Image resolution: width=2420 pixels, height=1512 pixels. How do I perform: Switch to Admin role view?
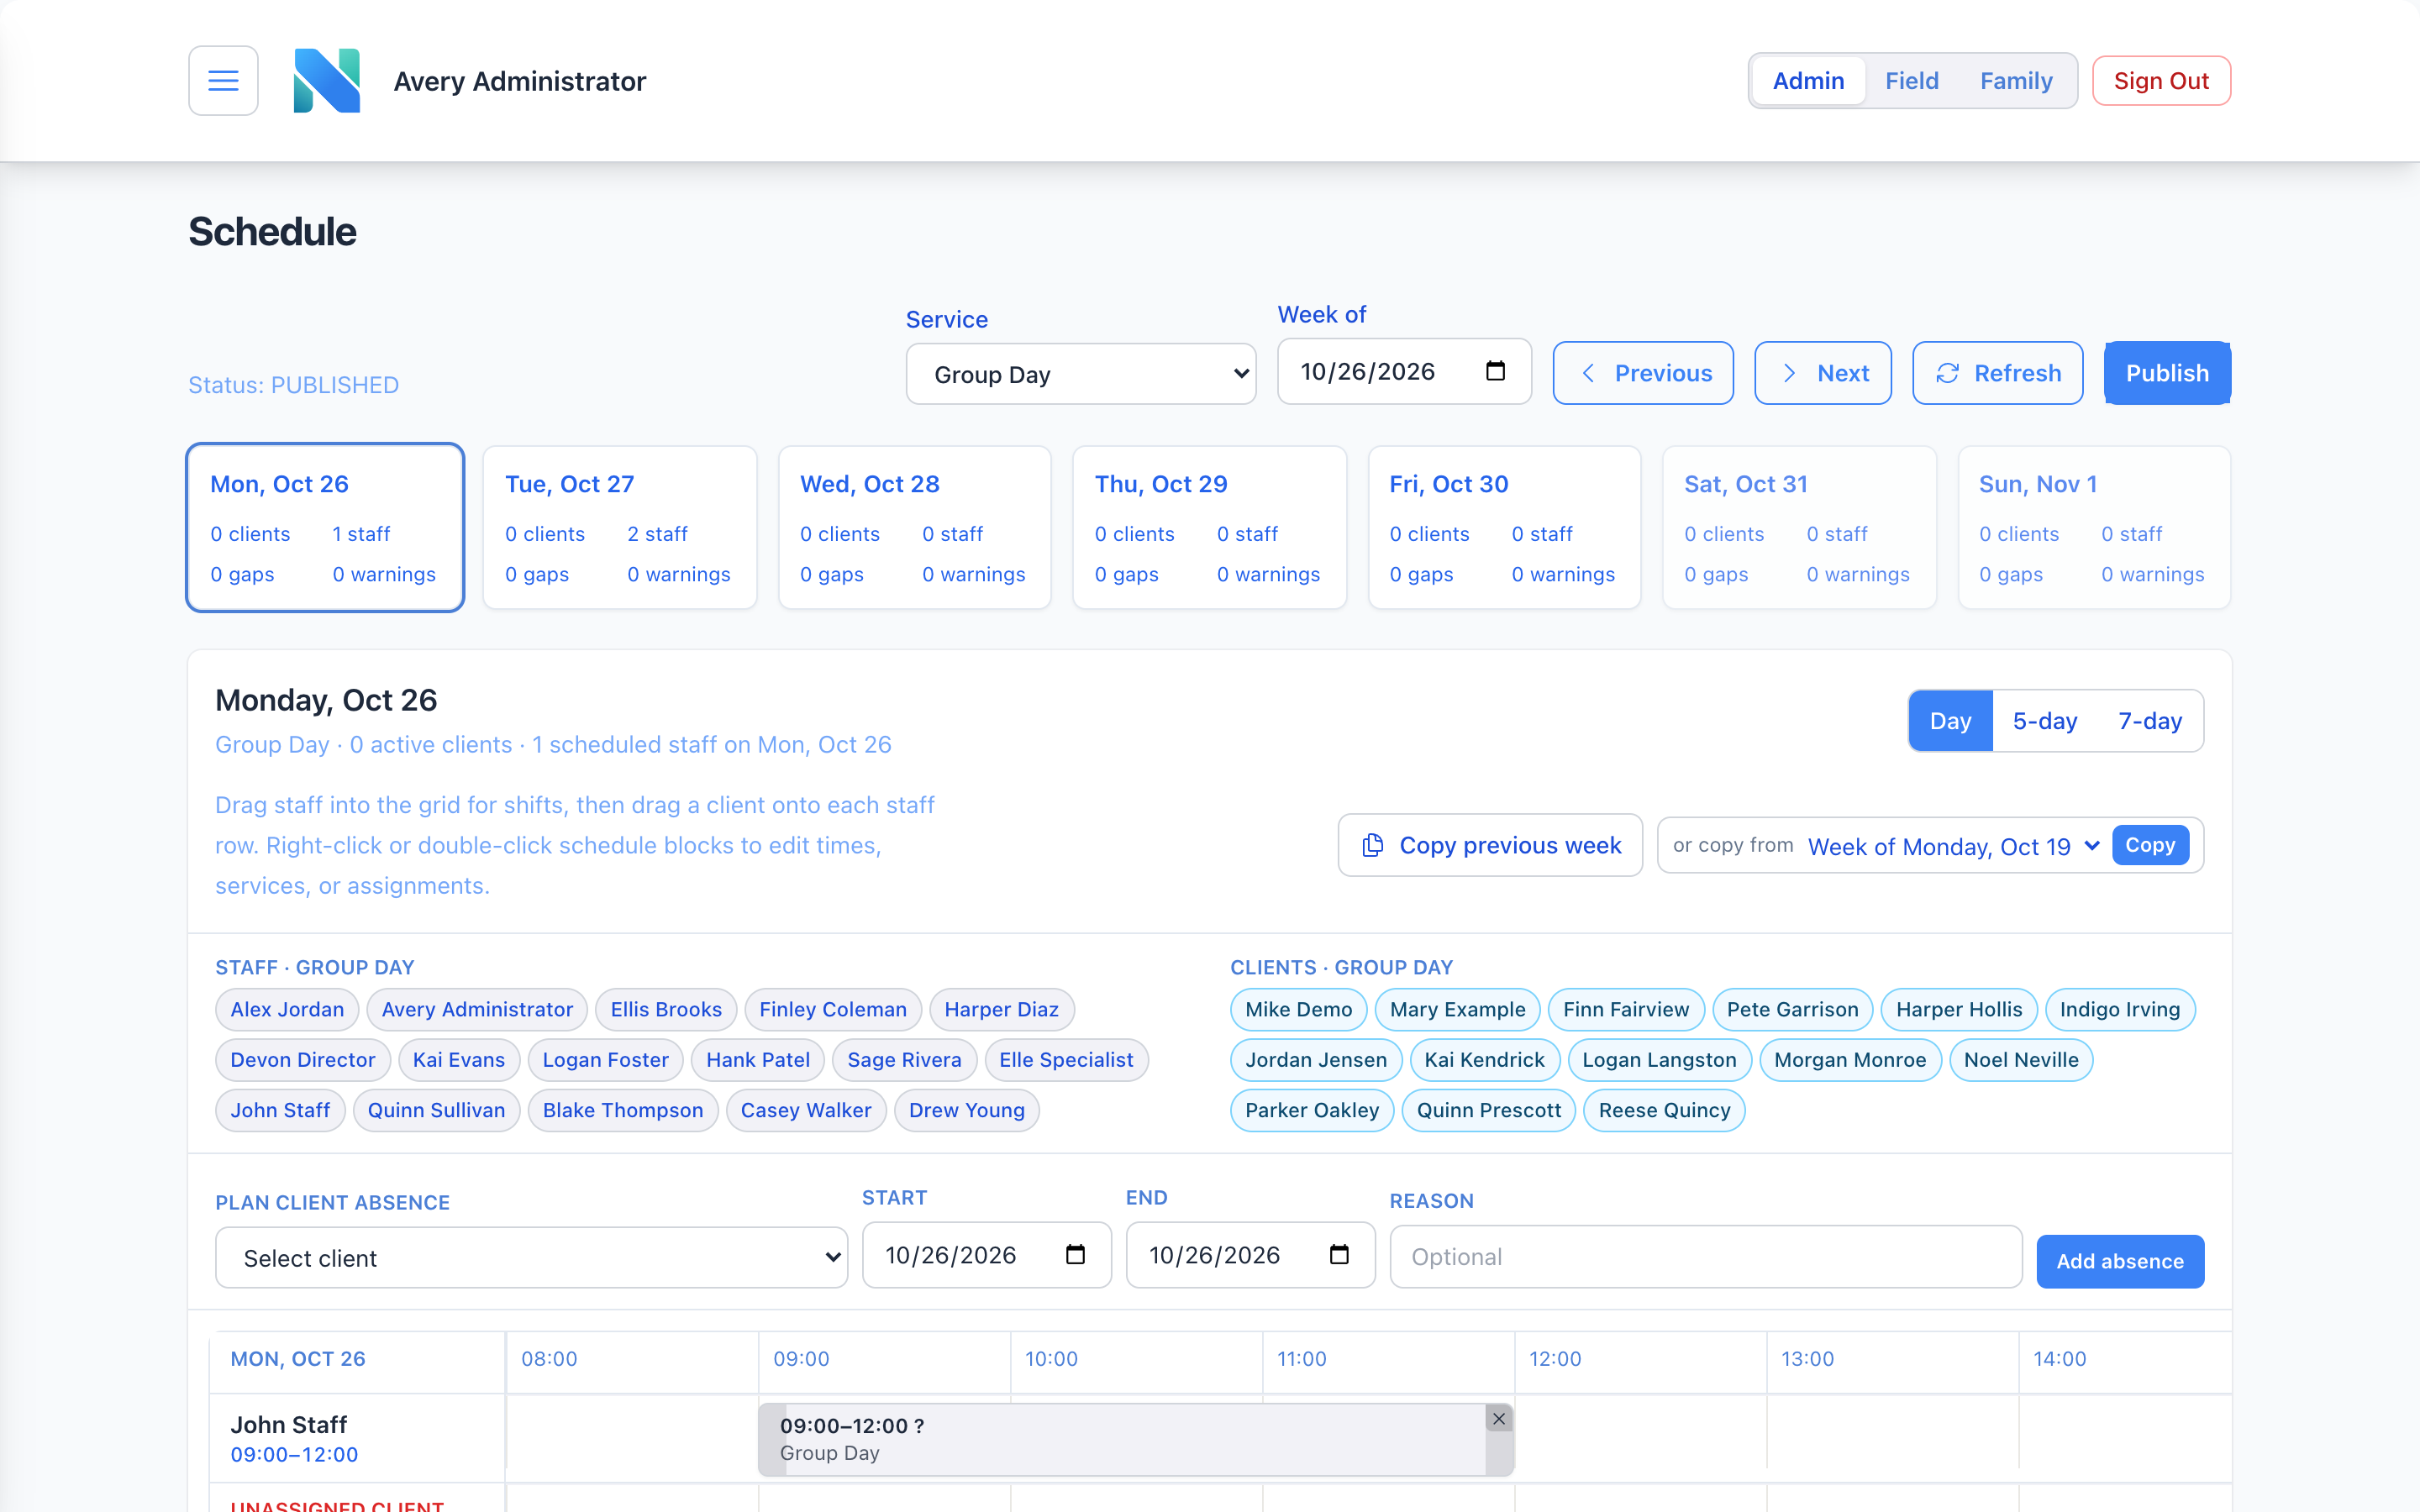[x=1808, y=81]
